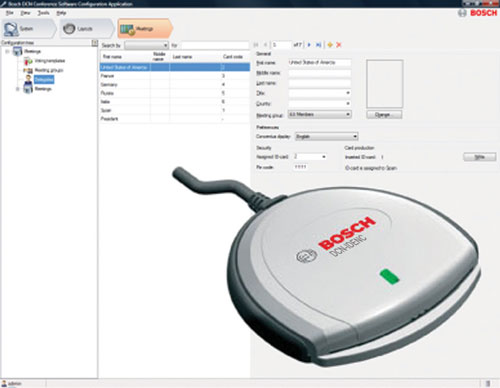Open the System workflow step
The image size is (500, 388).
click(29, 29)
